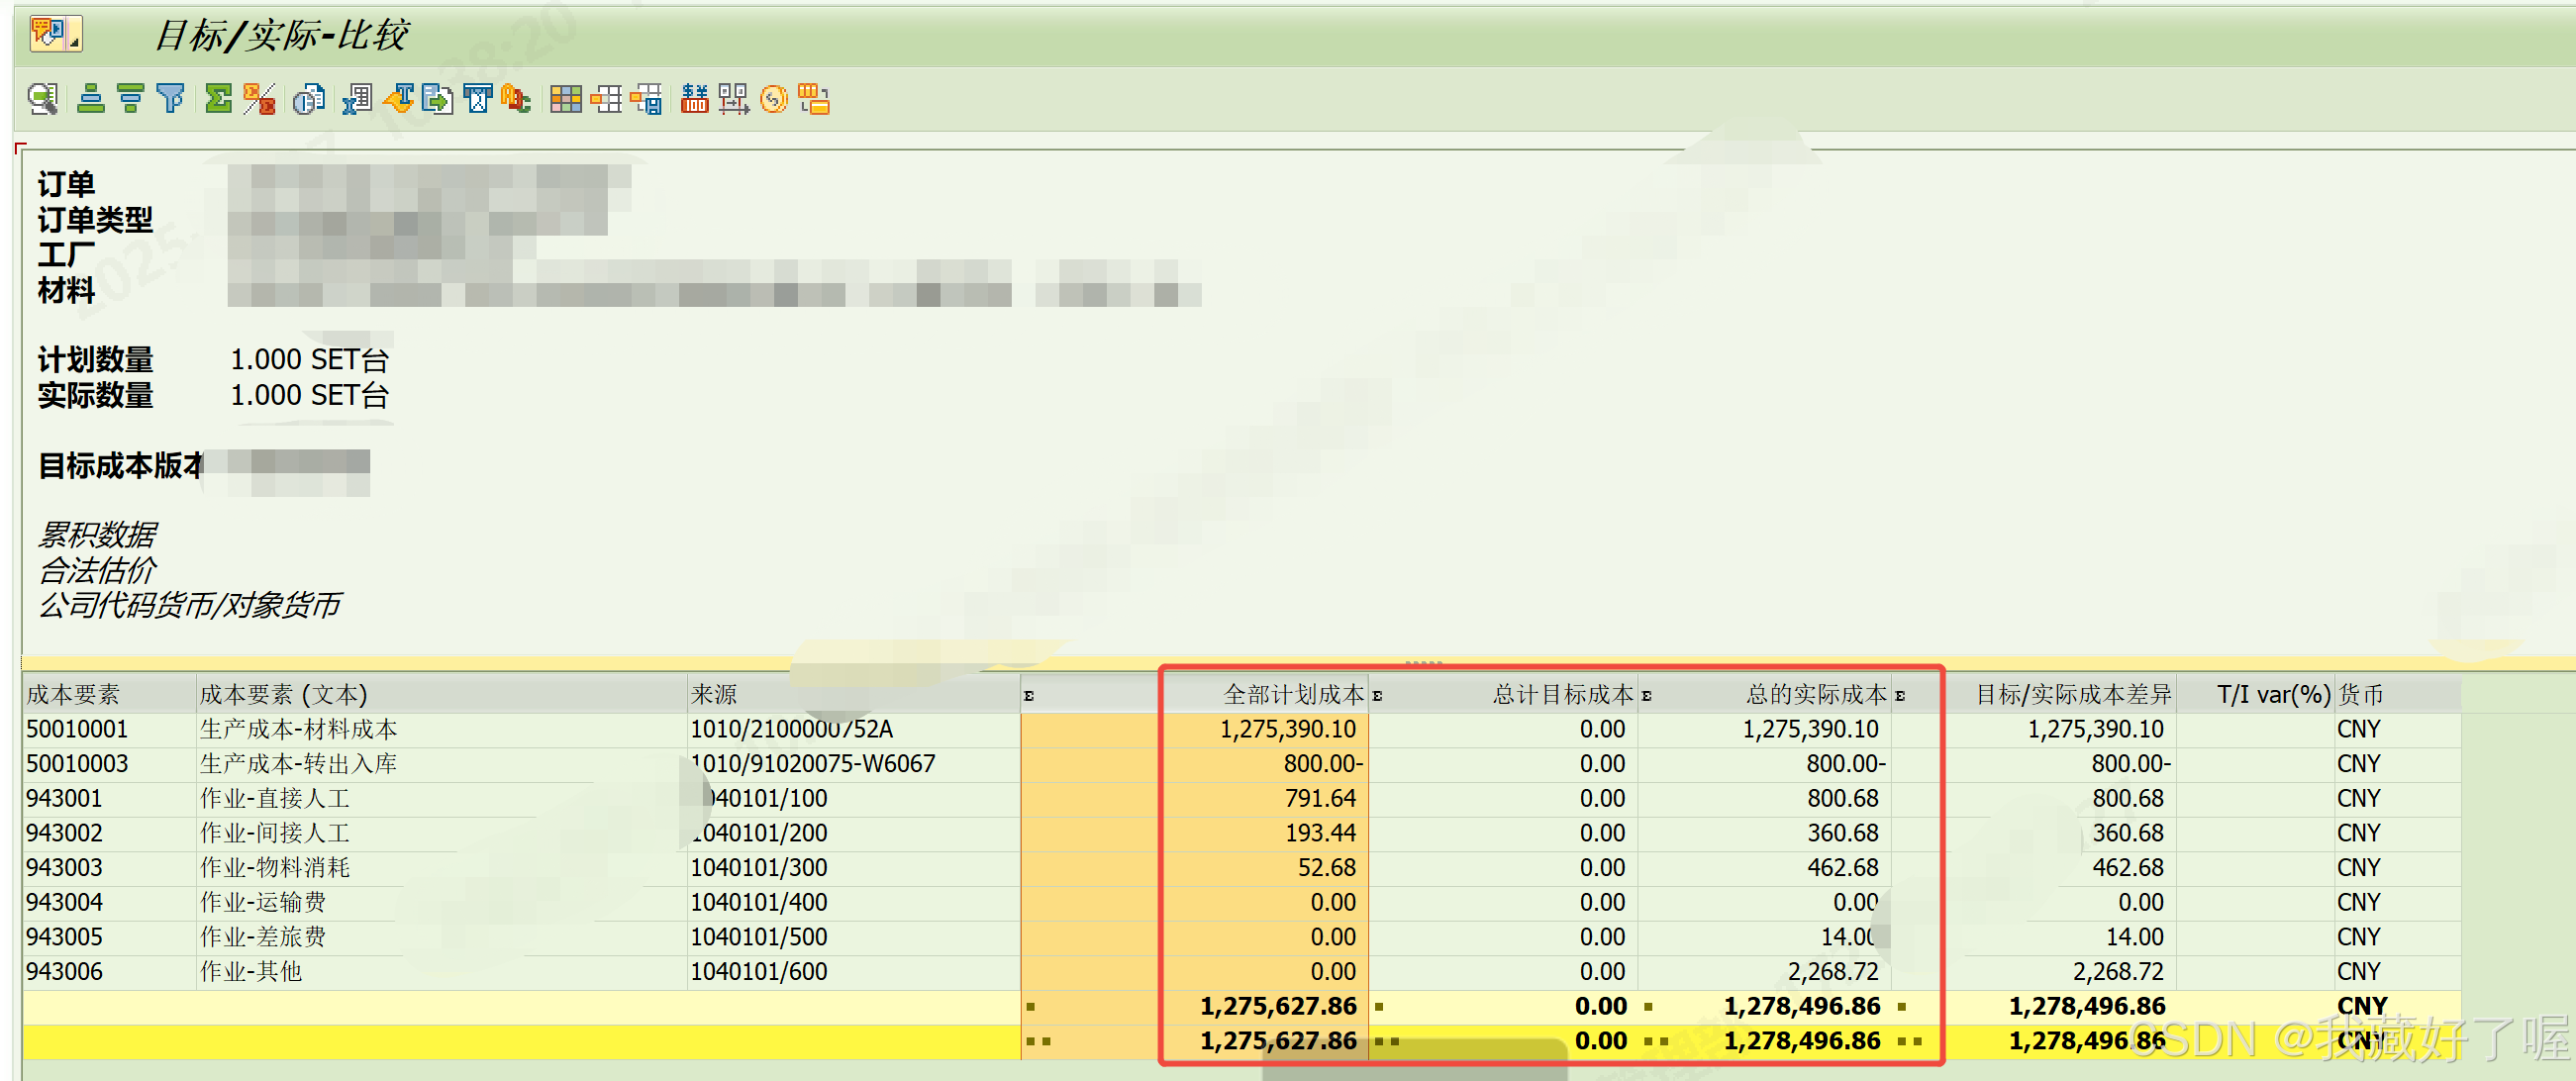The height and width of the screenshot is (1081, 2576).
Task: Set filter with the funnel icon
Action: click(x=171, y=99)
